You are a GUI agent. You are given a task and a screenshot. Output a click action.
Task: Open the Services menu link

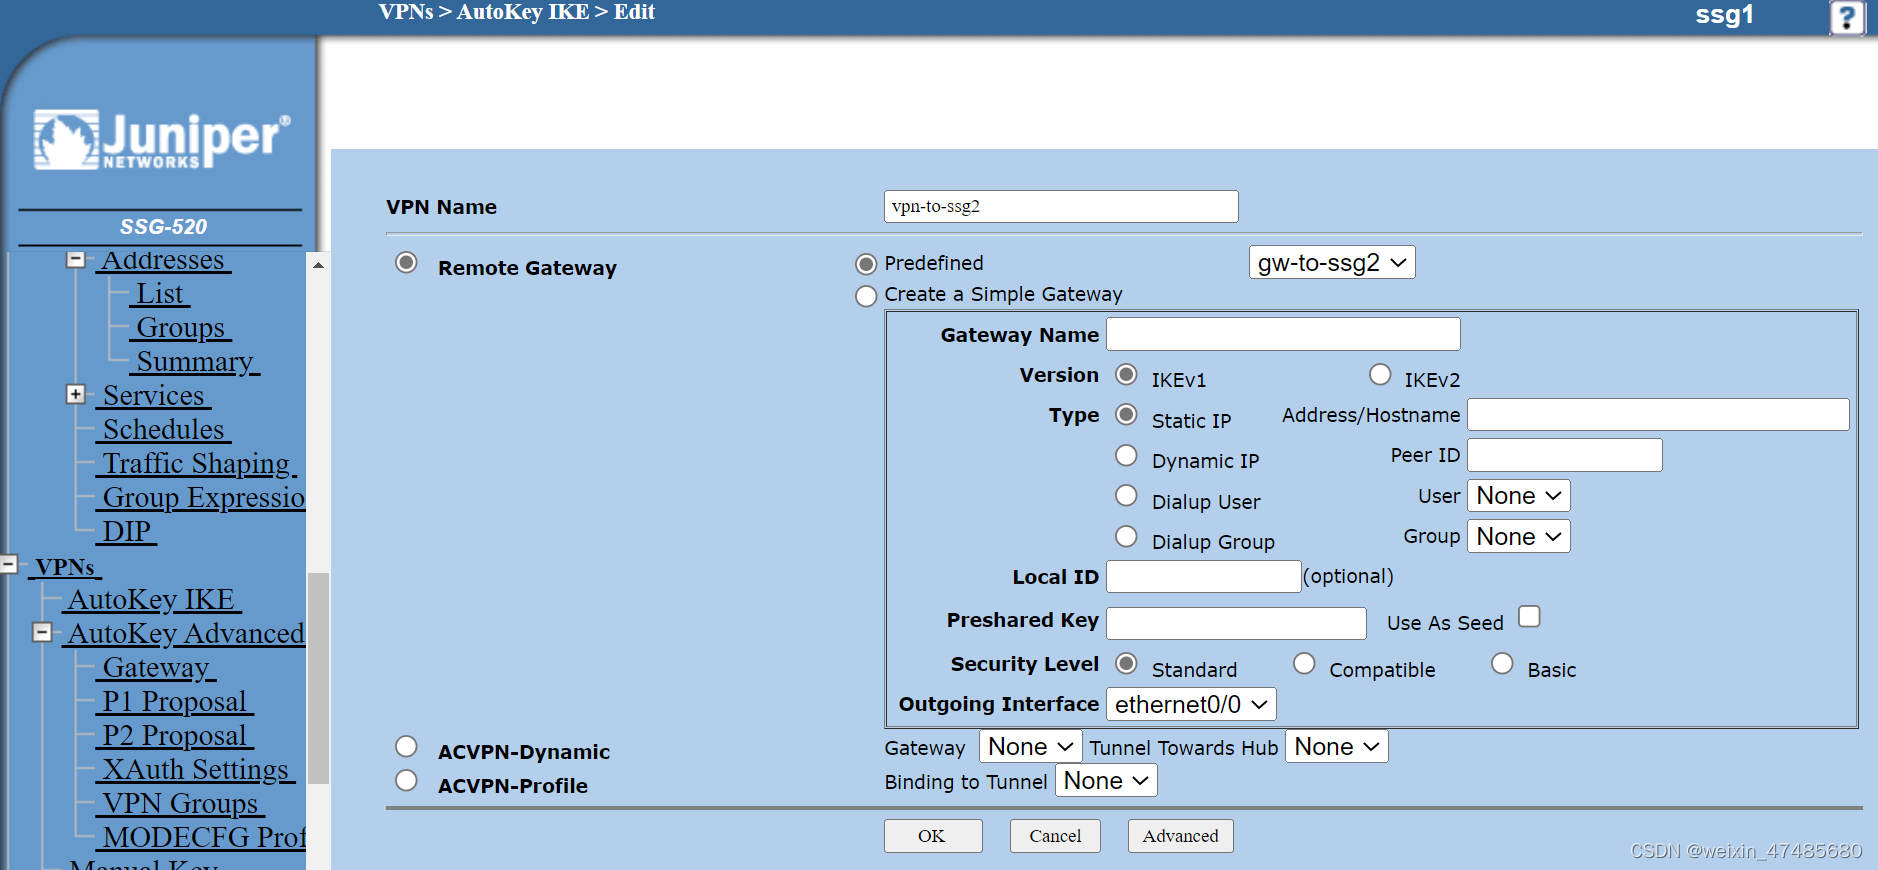tap(153, 396)
